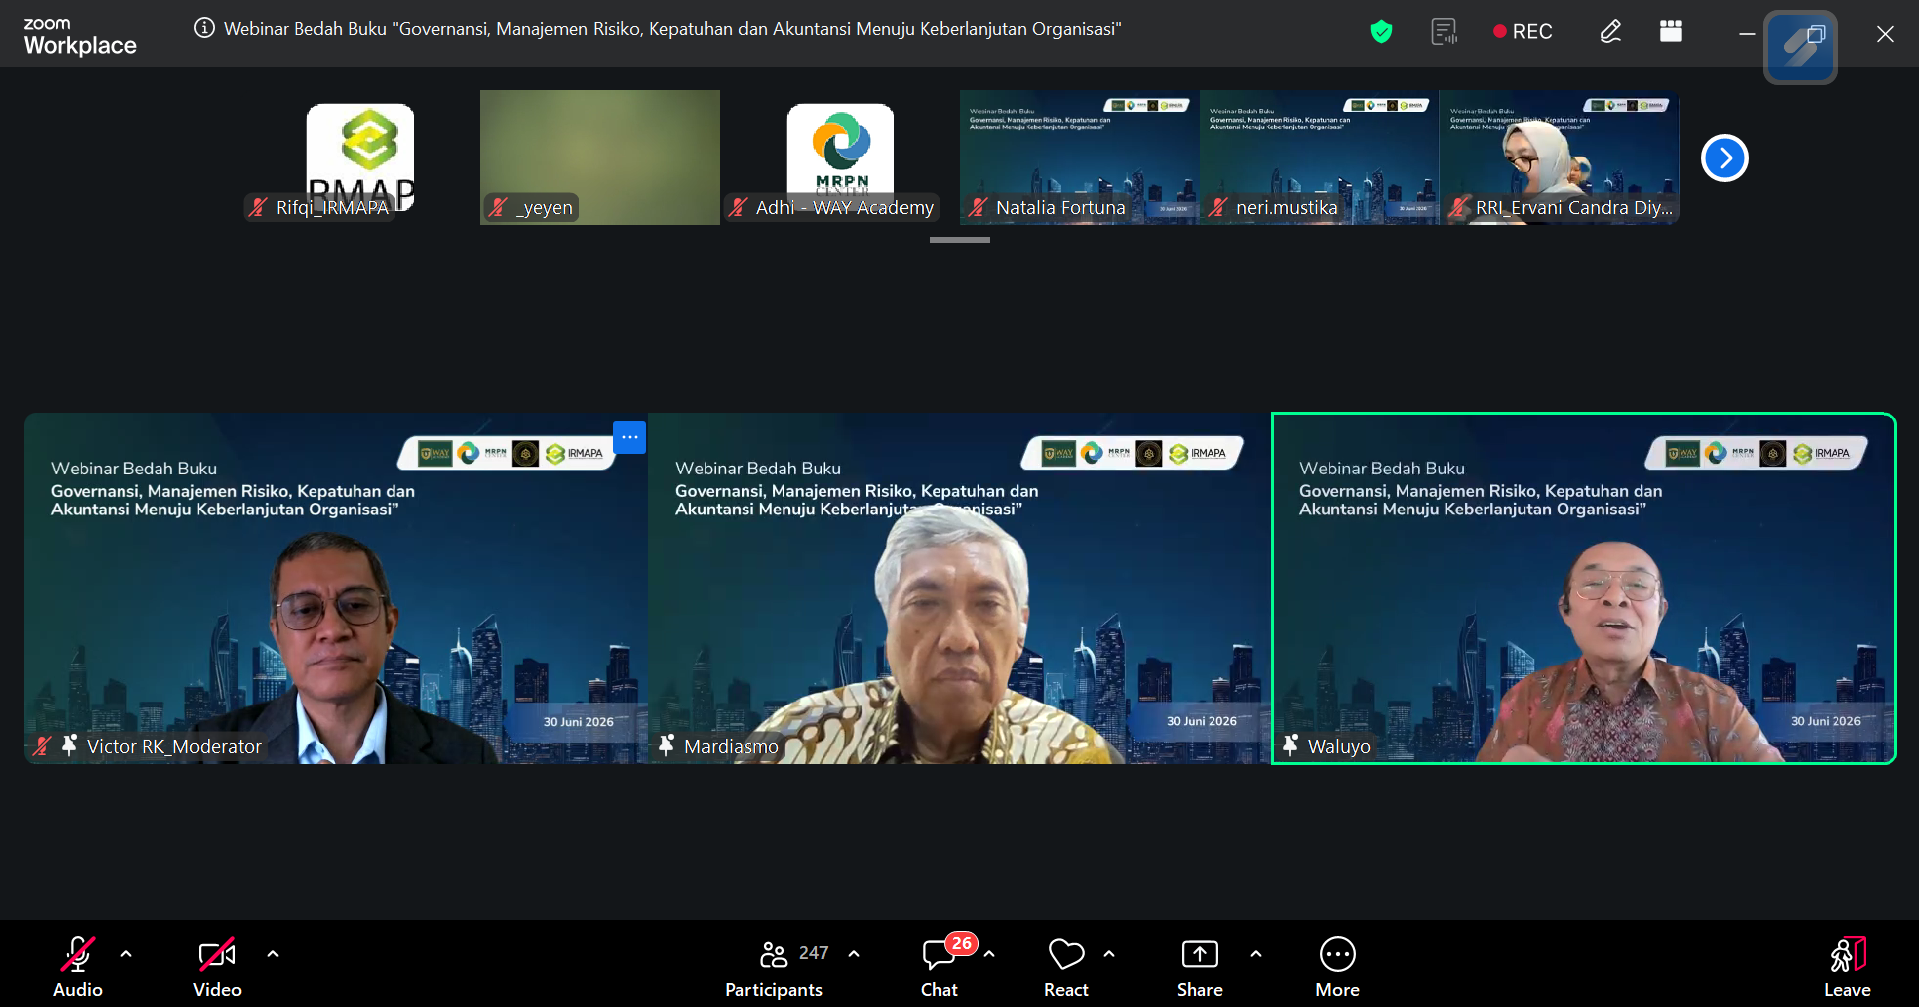Select Adhi - WAY Academy thumbnail

(840, 157)
